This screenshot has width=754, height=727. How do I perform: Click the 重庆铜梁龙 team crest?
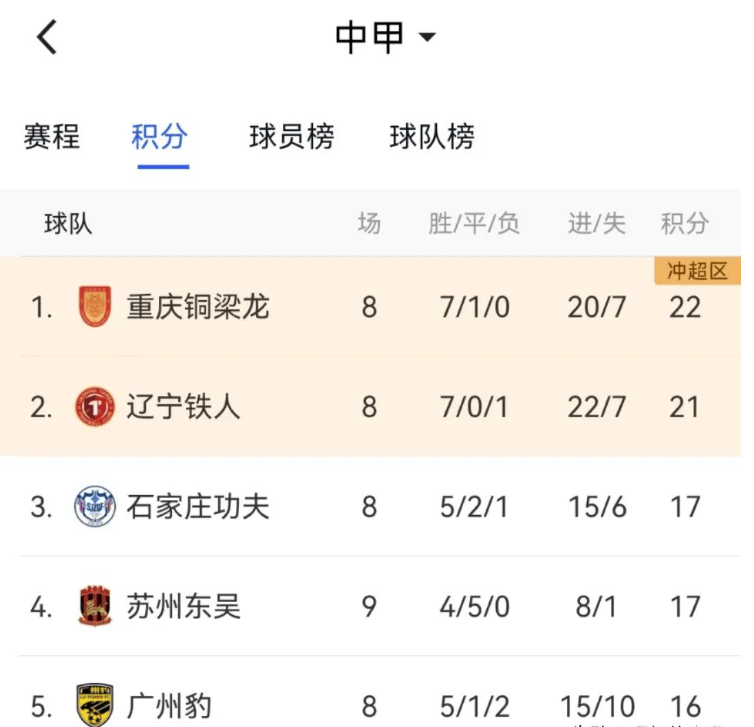95,306
